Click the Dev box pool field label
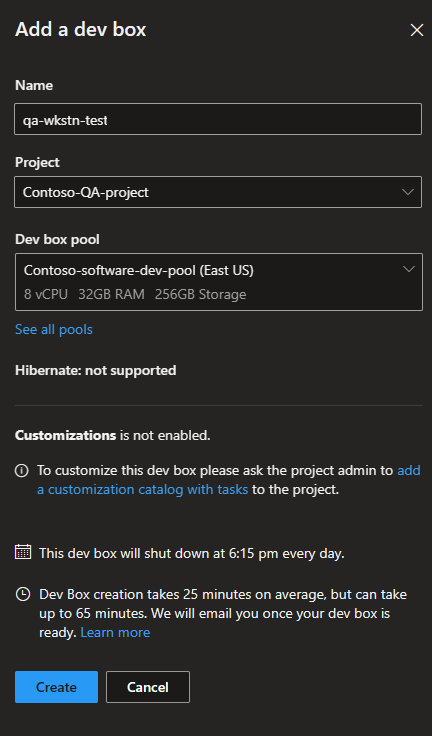This screenshot has height=736, width=432. [57, 239]
